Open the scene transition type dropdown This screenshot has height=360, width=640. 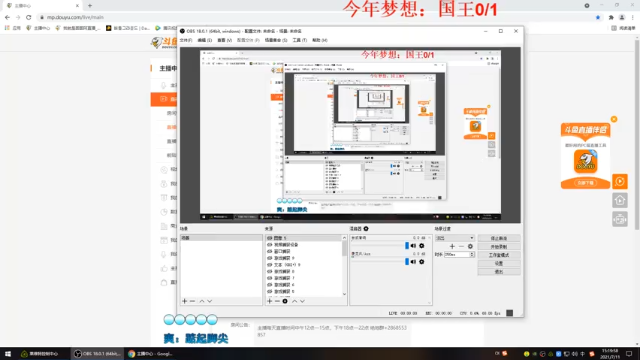[x=455, y=238]
